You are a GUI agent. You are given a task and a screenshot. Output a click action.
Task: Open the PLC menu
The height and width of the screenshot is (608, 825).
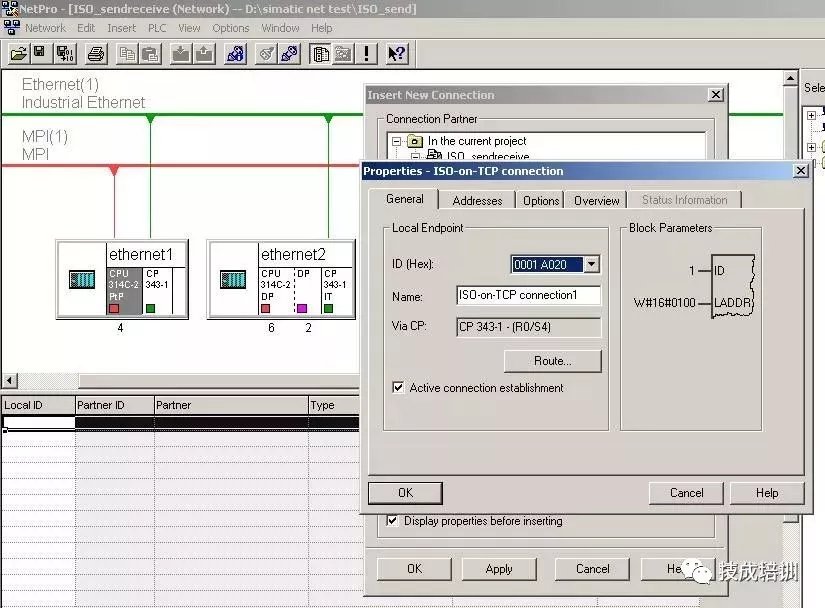click(x=157, y=28)
